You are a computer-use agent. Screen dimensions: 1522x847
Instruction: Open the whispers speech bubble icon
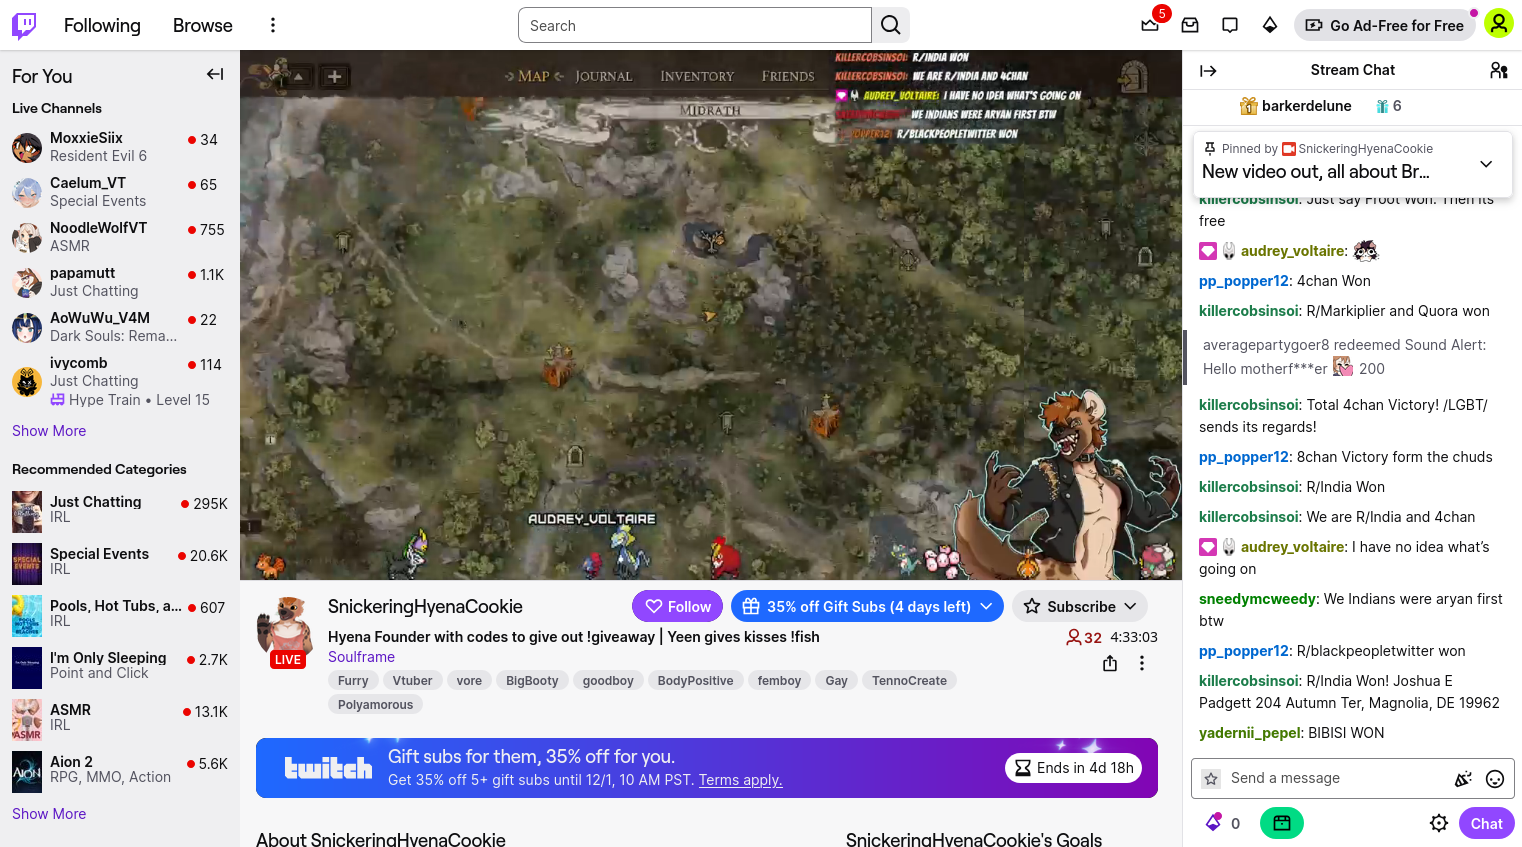tap(1230, 25)
